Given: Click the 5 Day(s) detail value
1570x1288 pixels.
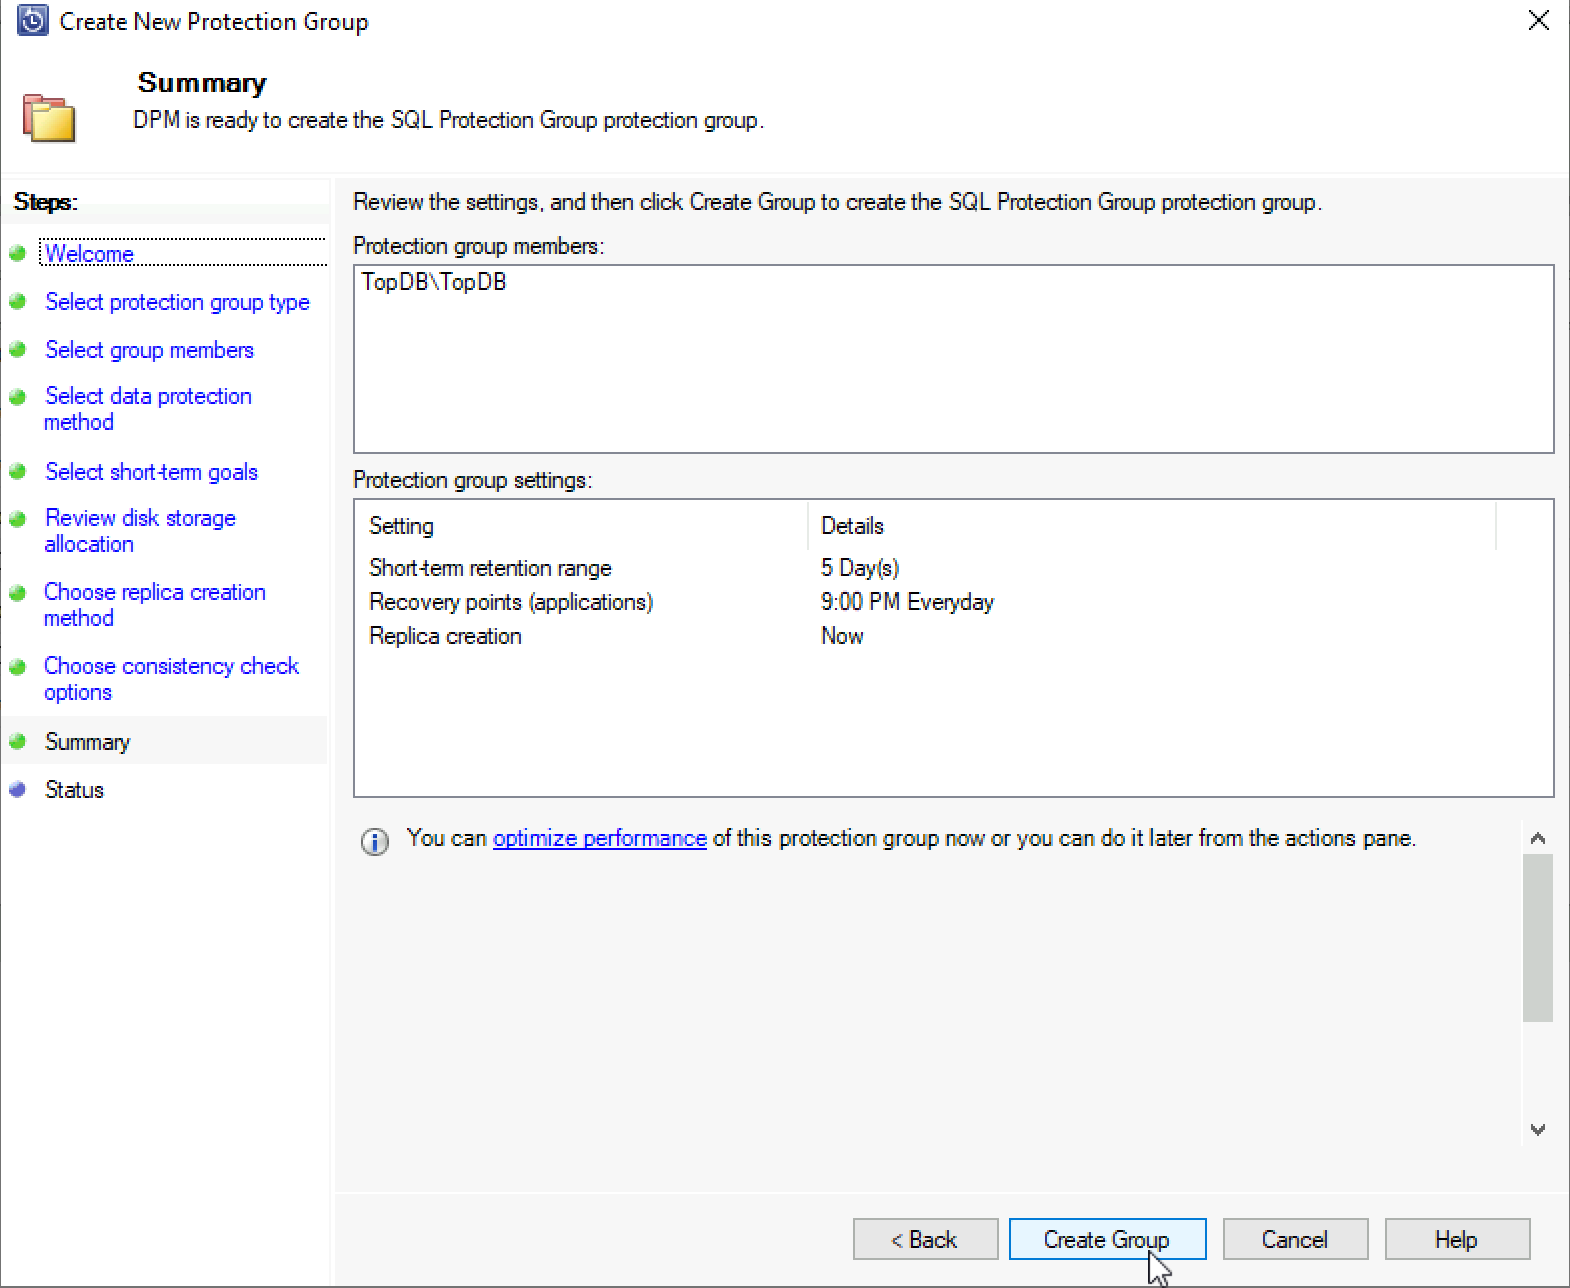Looking at the screenshot, I should [x=860, y=568].
